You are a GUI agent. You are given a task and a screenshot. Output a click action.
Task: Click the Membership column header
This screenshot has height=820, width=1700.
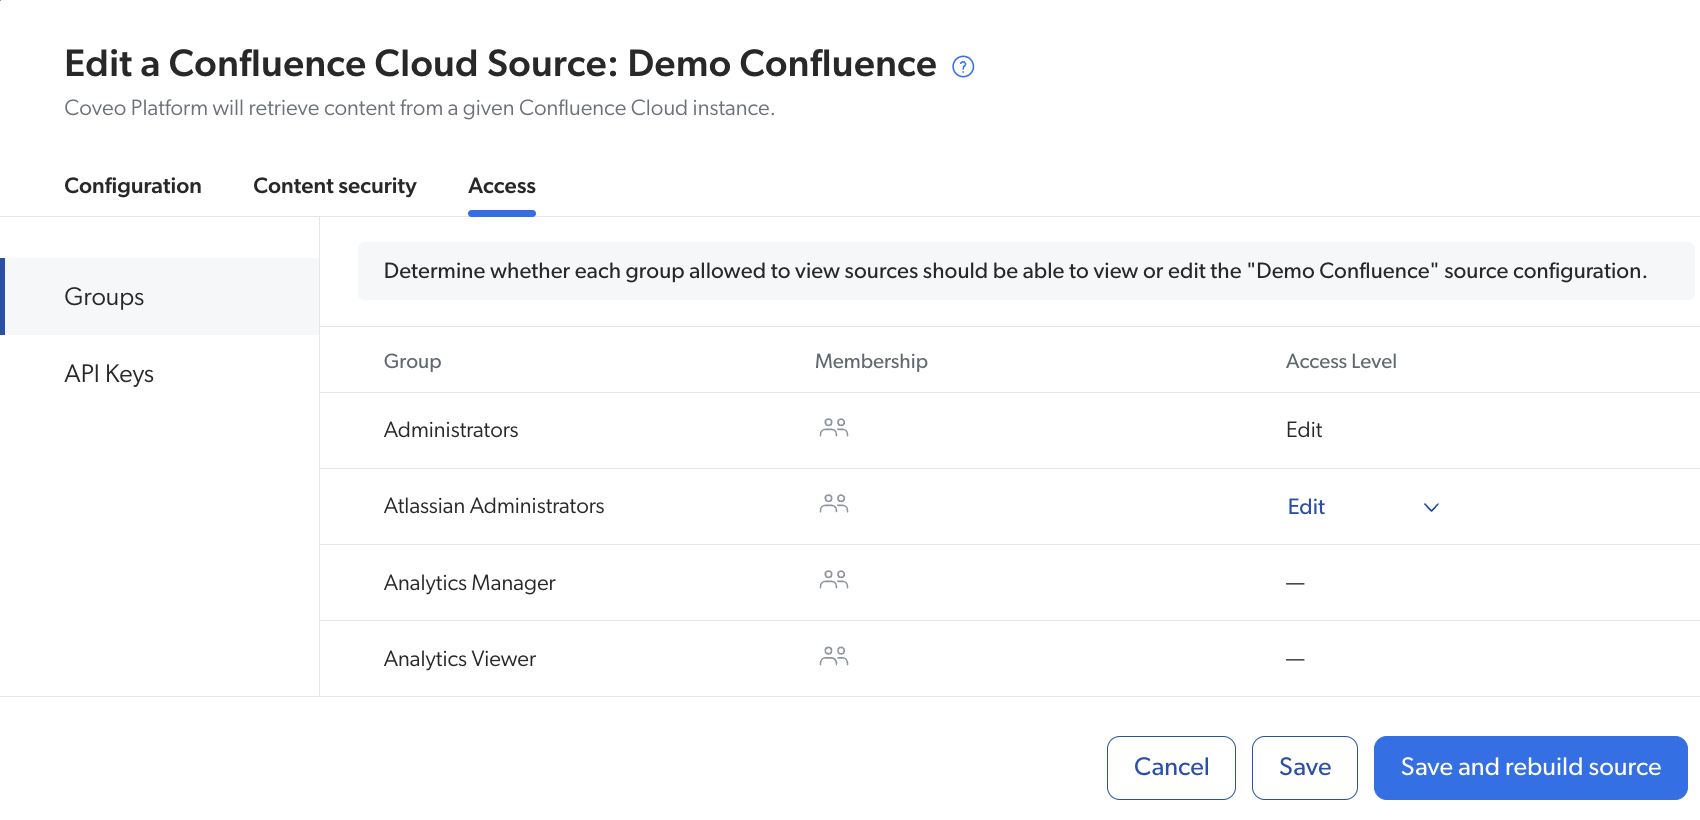tap(871, 361)
